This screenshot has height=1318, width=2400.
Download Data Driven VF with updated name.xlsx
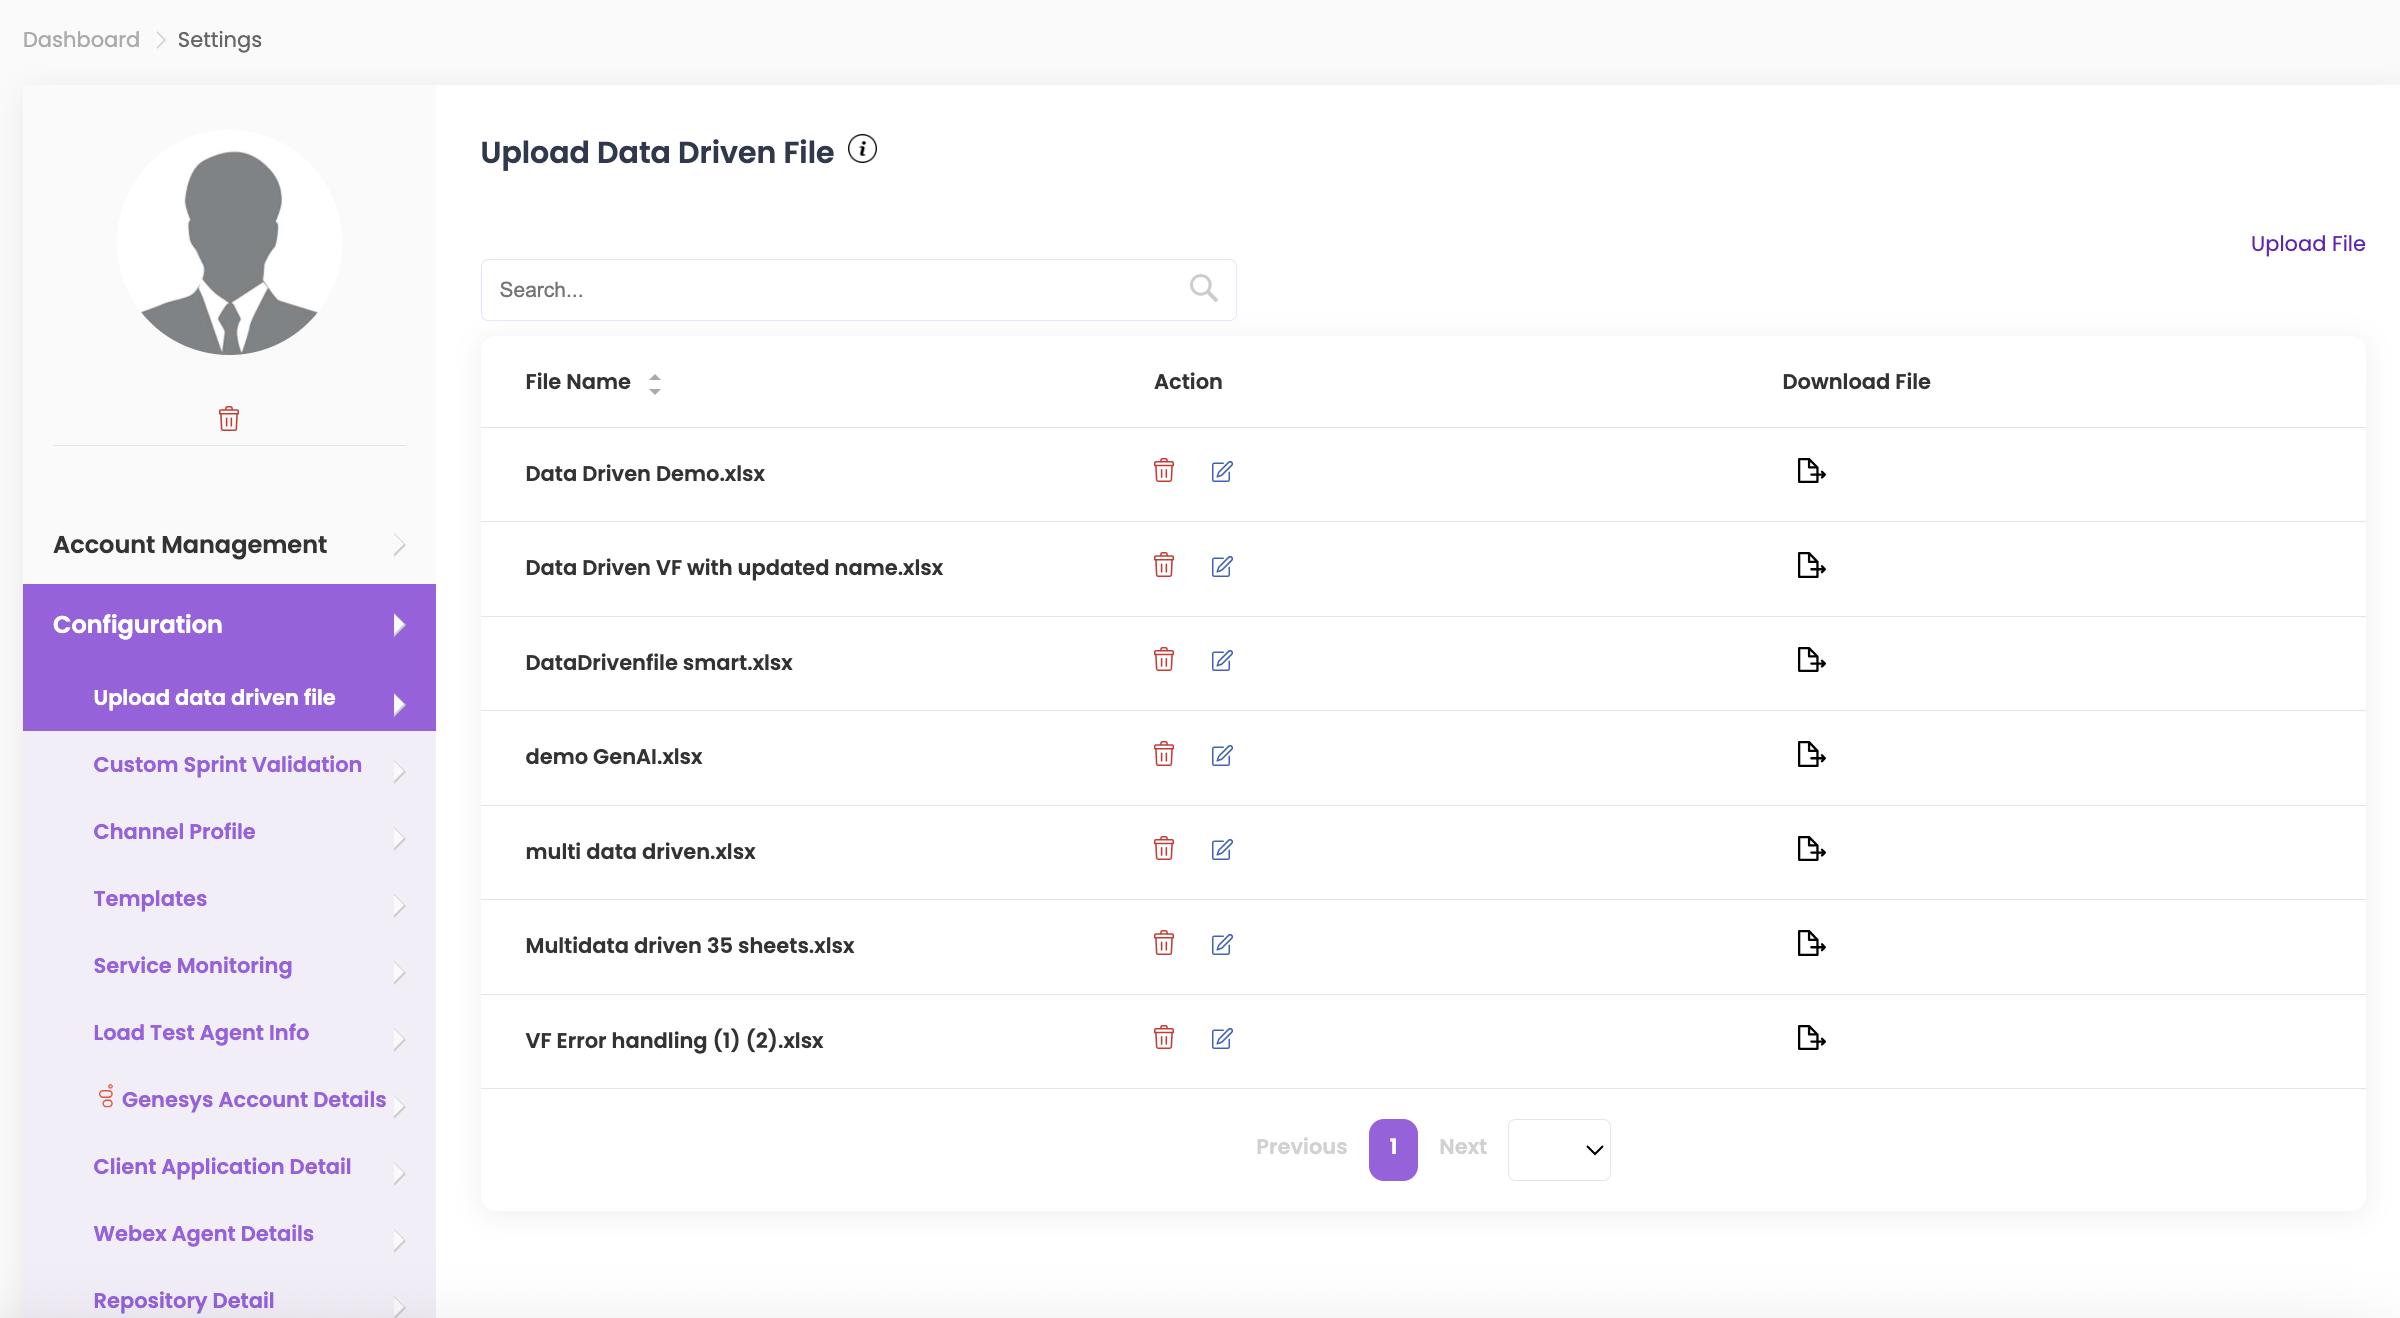pos(1810,566)
